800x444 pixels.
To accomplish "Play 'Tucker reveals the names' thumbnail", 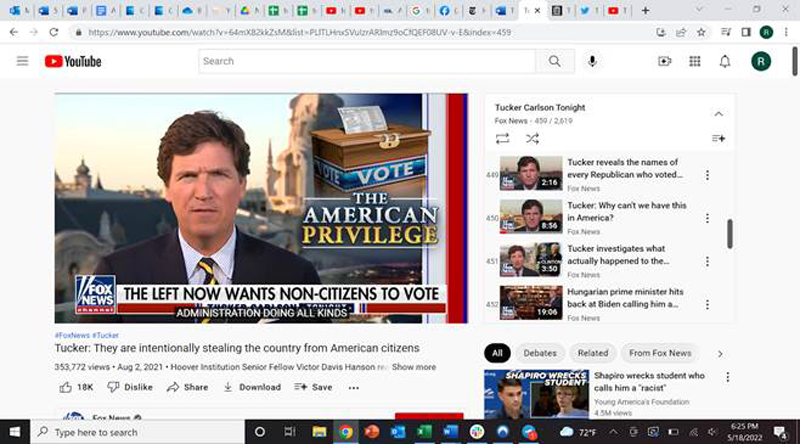I will (531, 173).
